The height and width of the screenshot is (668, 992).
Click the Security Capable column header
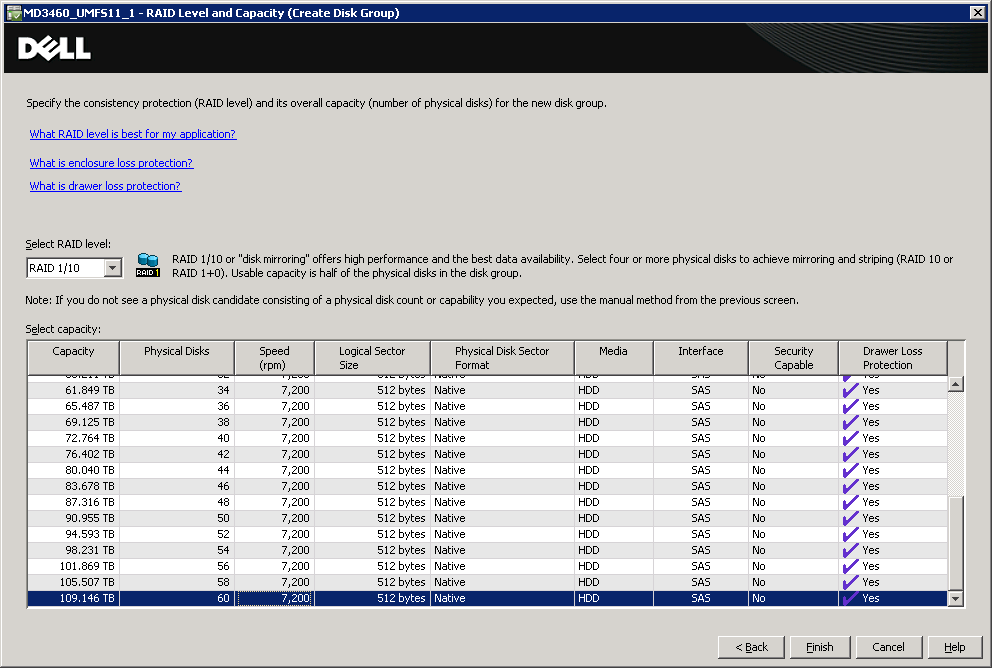(793, 358)
